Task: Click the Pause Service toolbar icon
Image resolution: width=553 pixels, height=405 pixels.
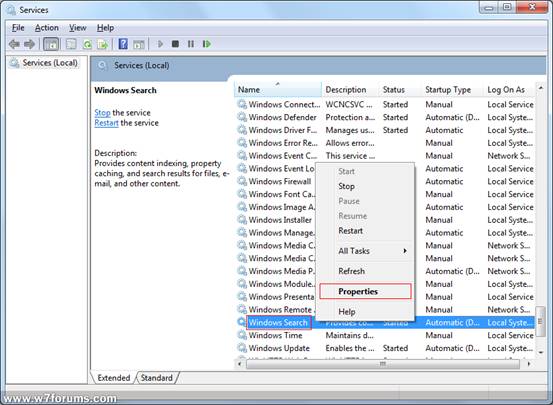Action: click(x=191, y=44)
